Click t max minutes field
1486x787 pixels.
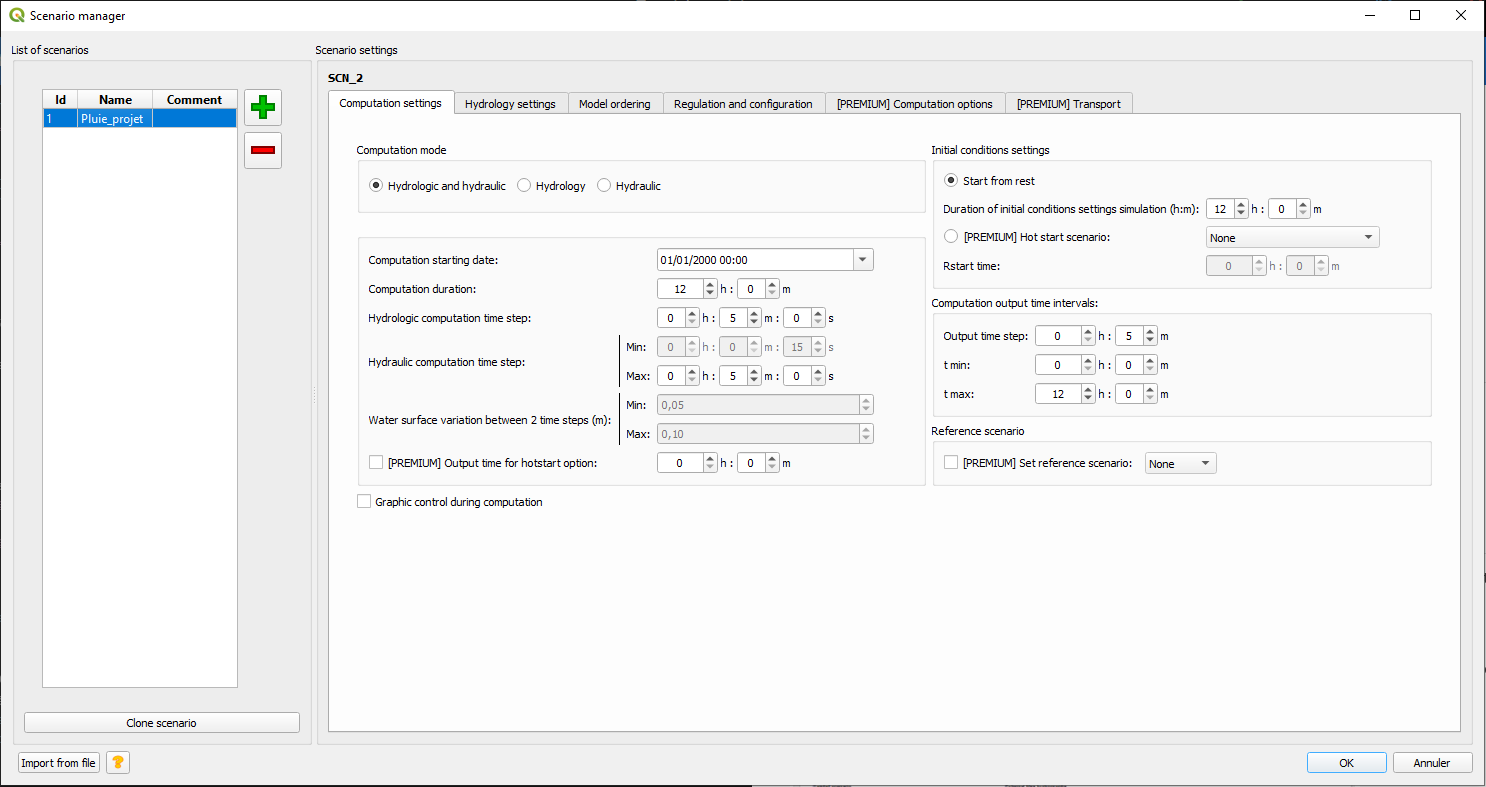pyautogui.click(x=1128, y=394)
